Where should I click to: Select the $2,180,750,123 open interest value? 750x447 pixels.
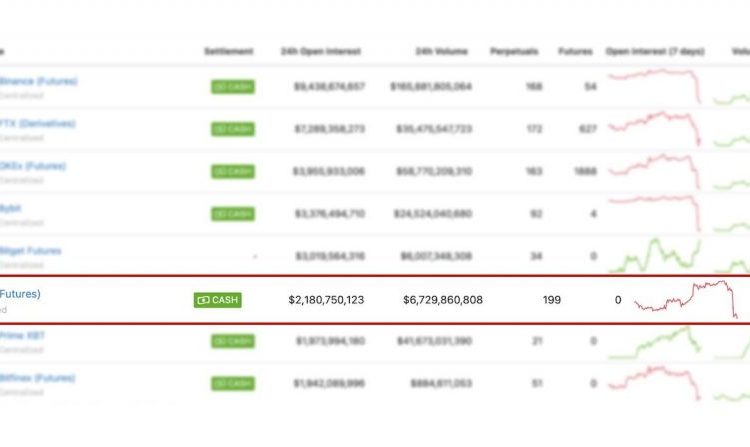coord(326,300)
